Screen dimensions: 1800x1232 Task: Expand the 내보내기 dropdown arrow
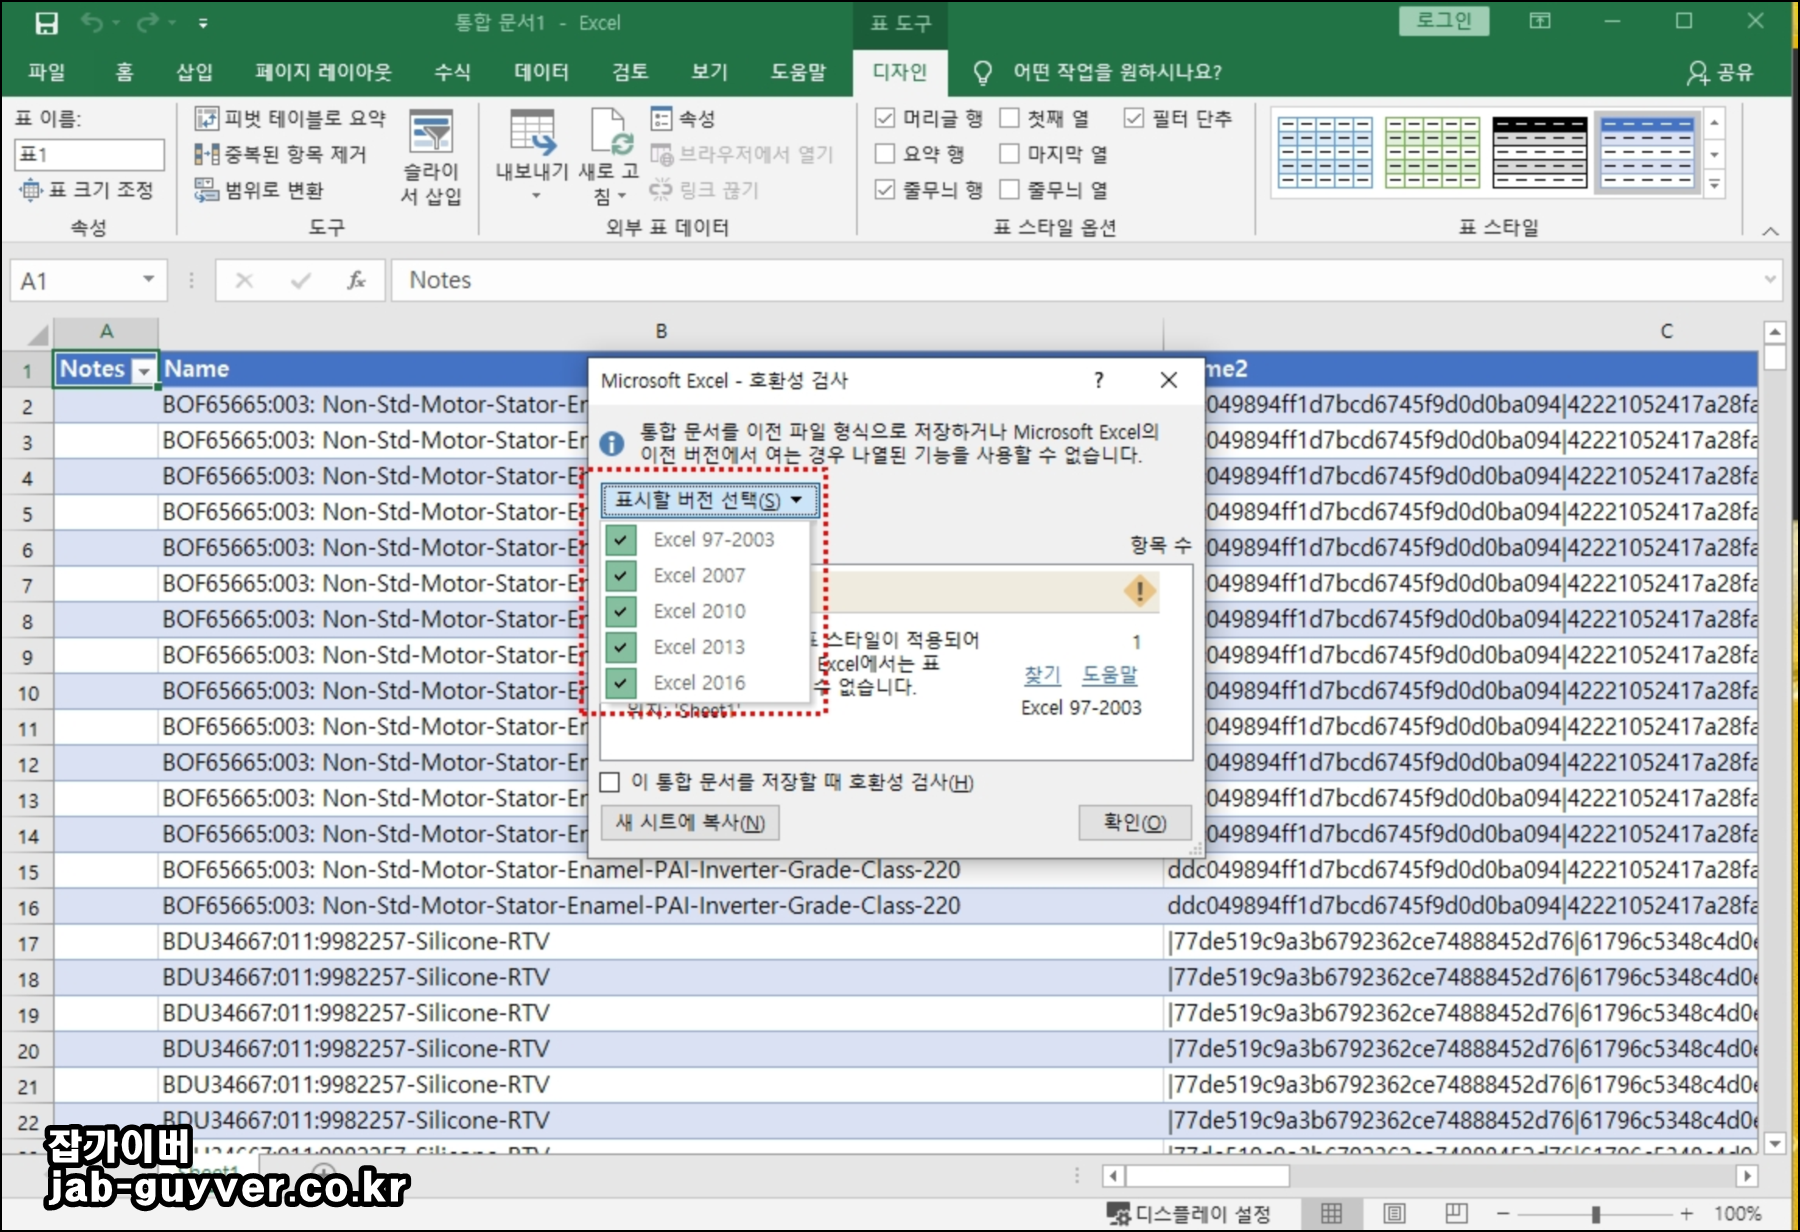pyautogui.click(x=536, y=196)
